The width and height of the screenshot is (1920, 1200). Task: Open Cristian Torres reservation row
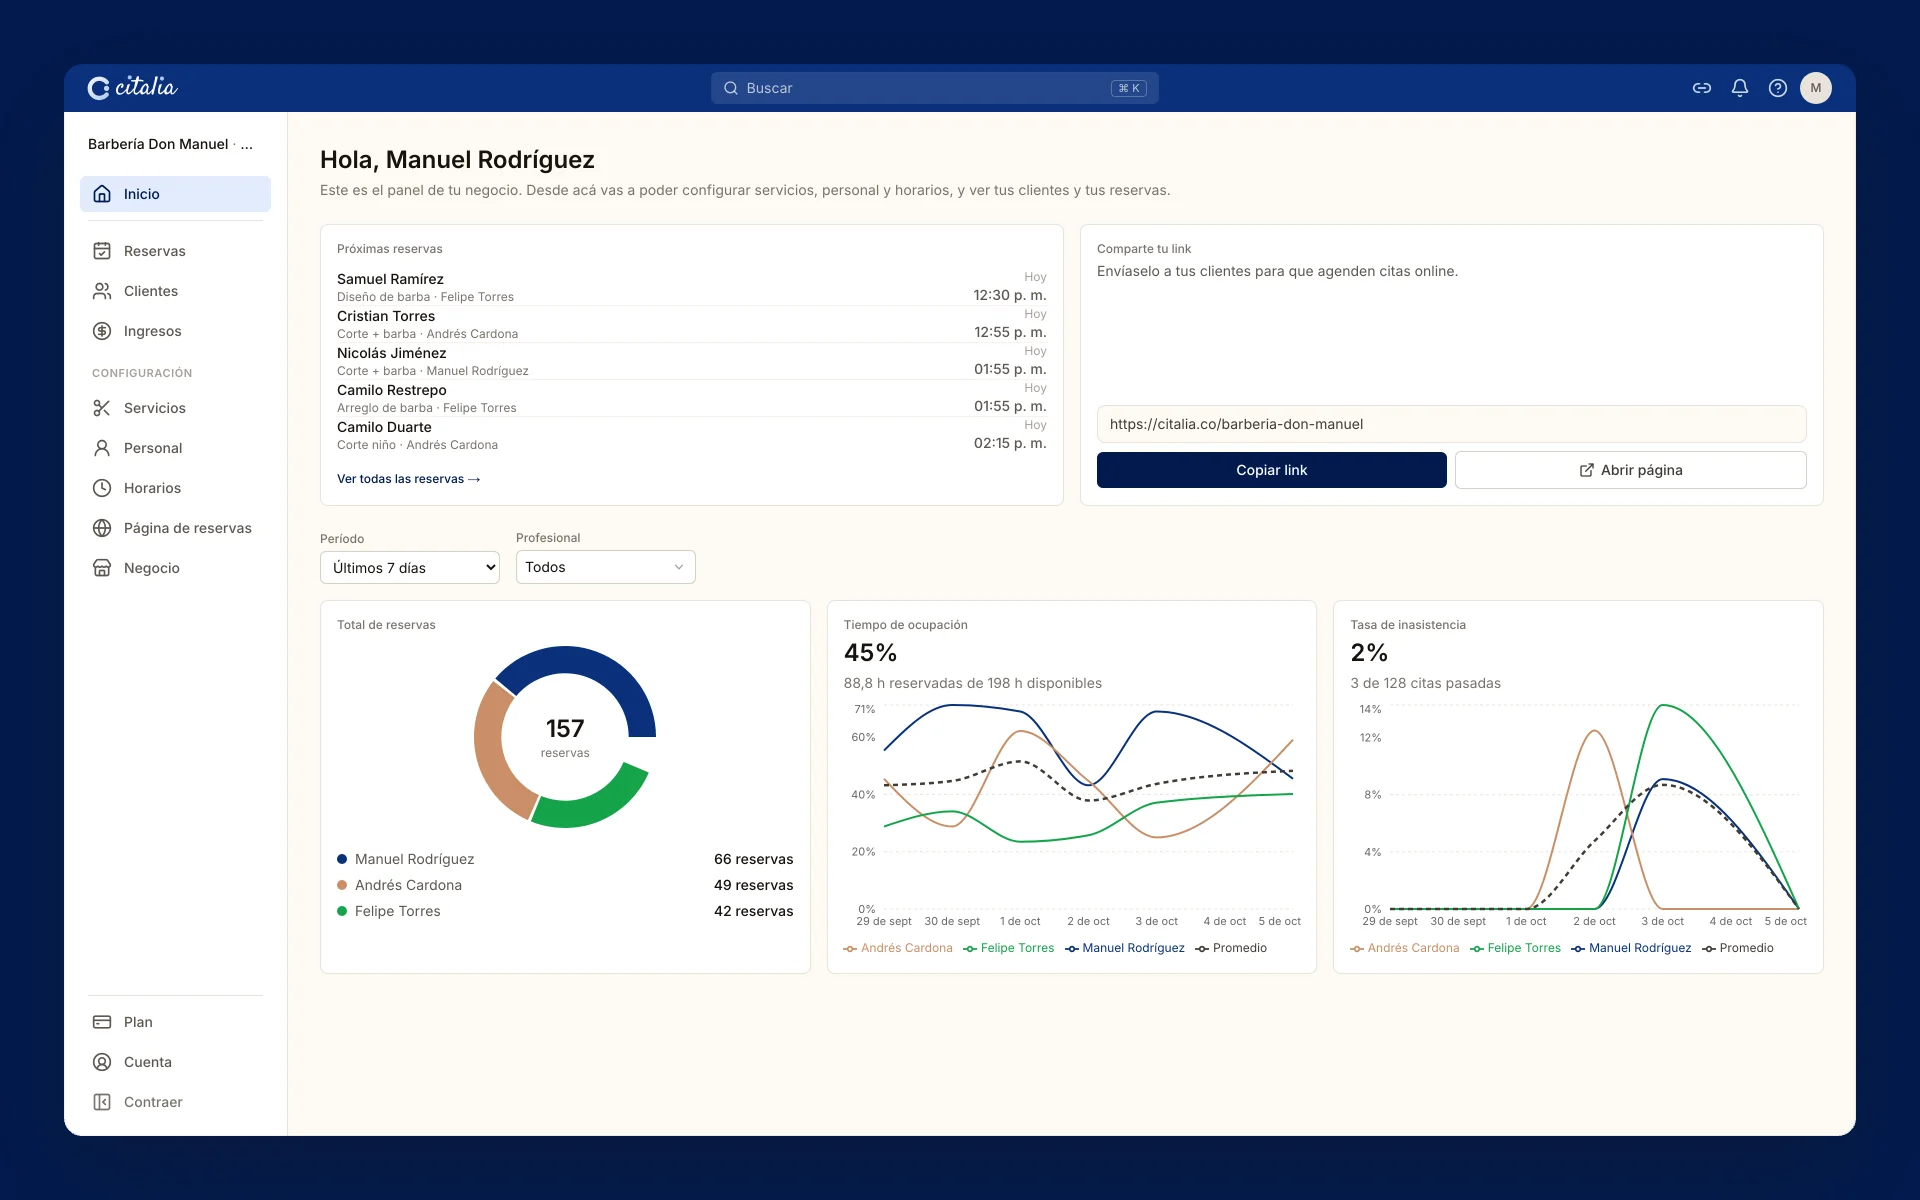(x=692, y=324)
